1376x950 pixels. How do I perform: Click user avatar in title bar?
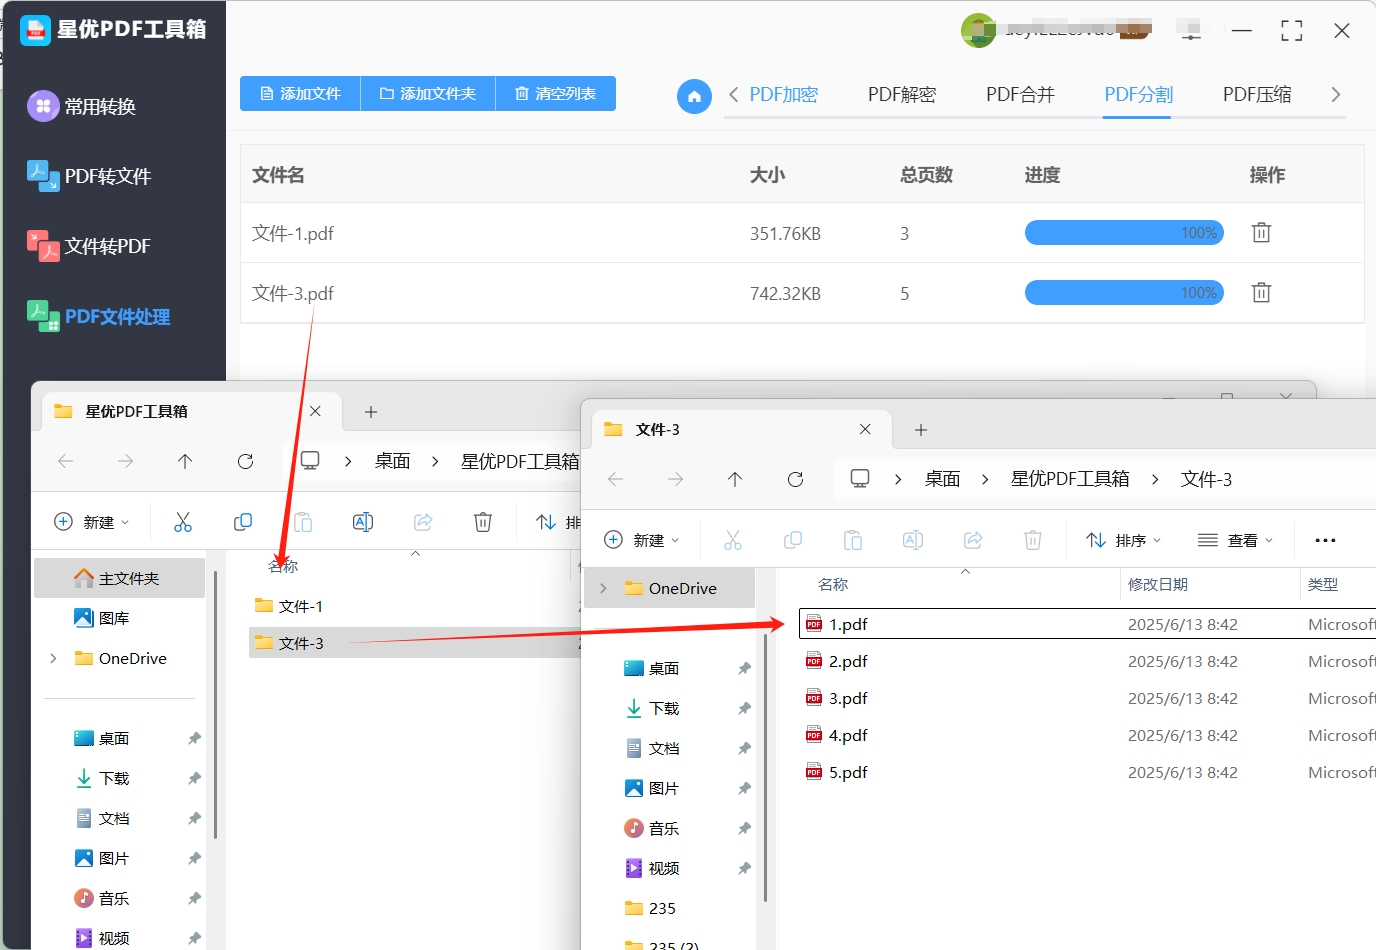point(978,31)
